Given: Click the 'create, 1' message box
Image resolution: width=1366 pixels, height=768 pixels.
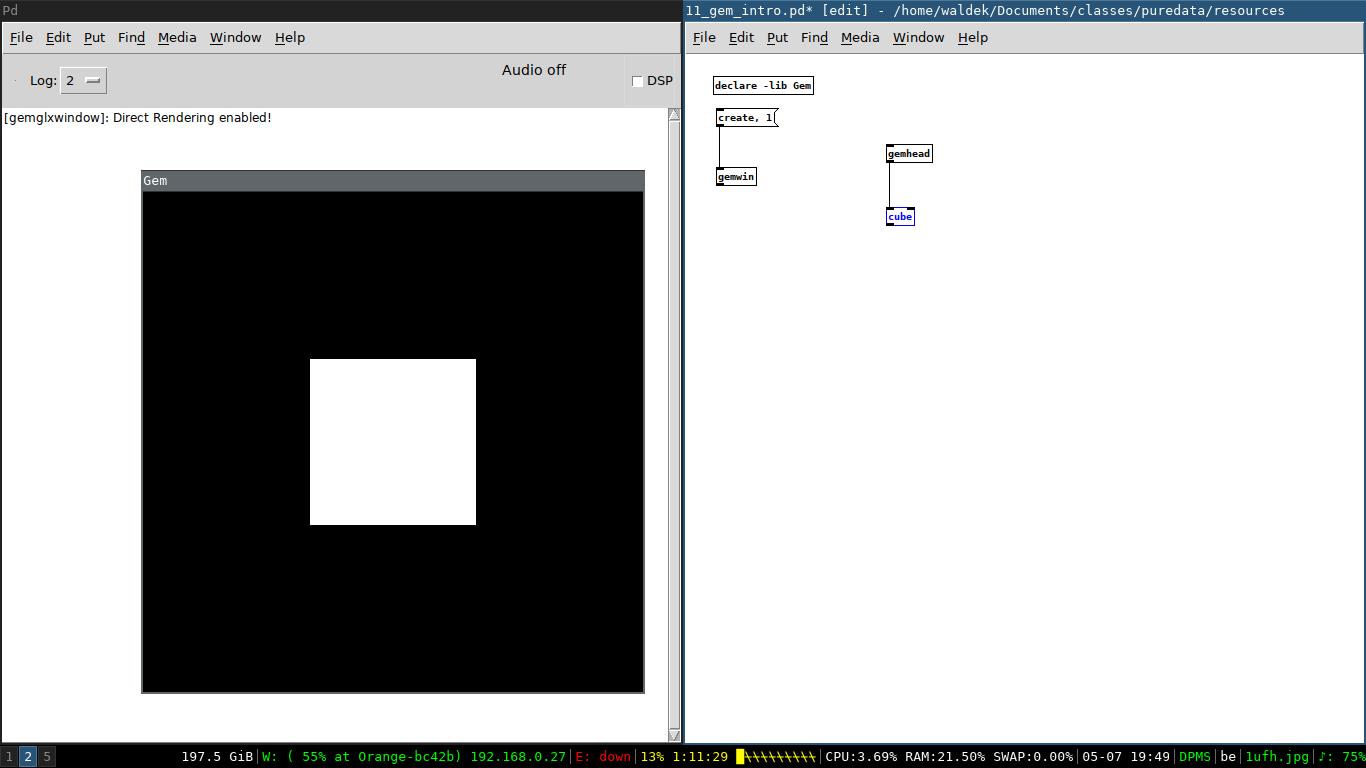Looking at the screenshot, I should click(747, 118).
